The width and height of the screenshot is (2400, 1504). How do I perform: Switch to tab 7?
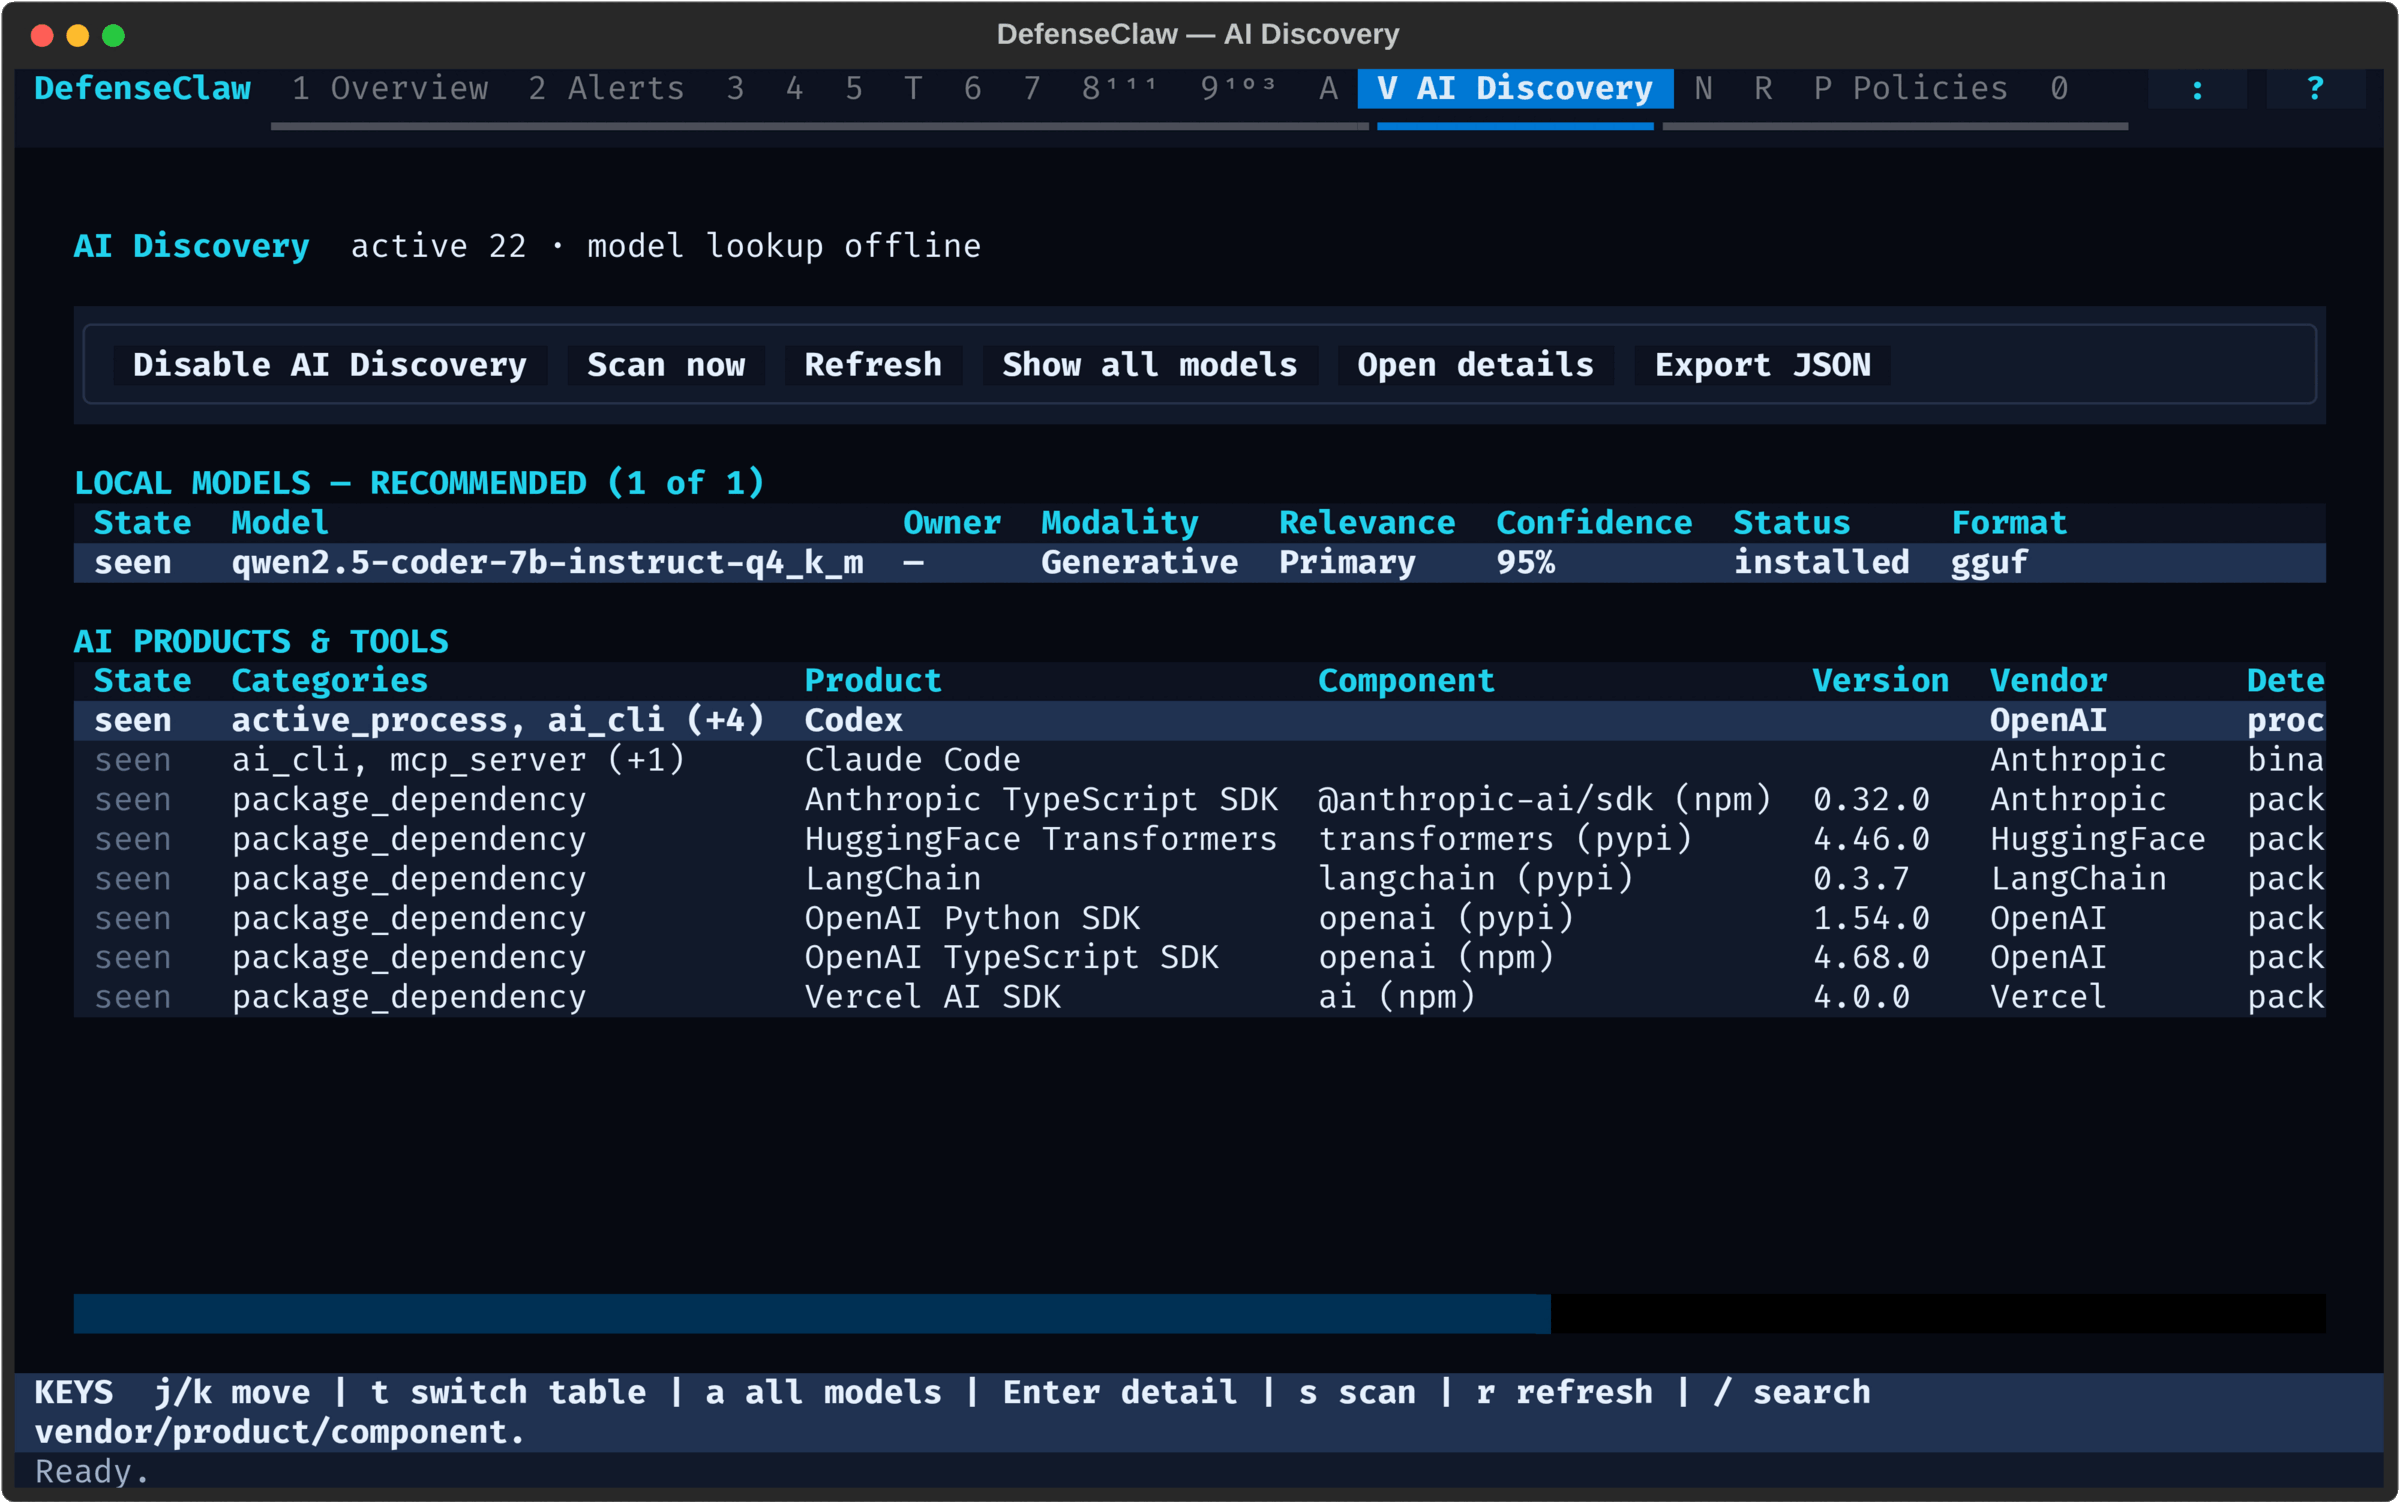1032,89
